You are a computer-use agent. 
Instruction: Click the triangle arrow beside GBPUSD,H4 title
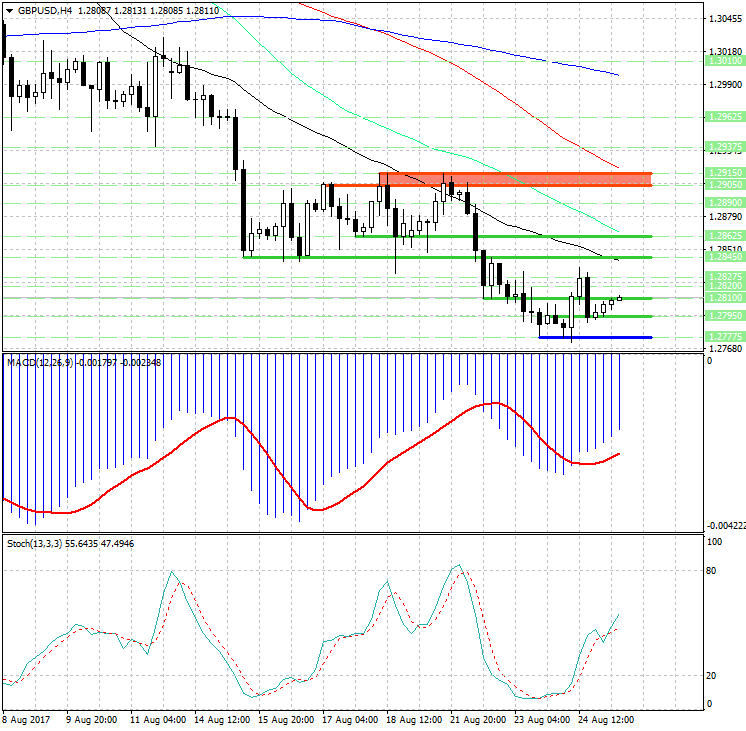(9, 10)
